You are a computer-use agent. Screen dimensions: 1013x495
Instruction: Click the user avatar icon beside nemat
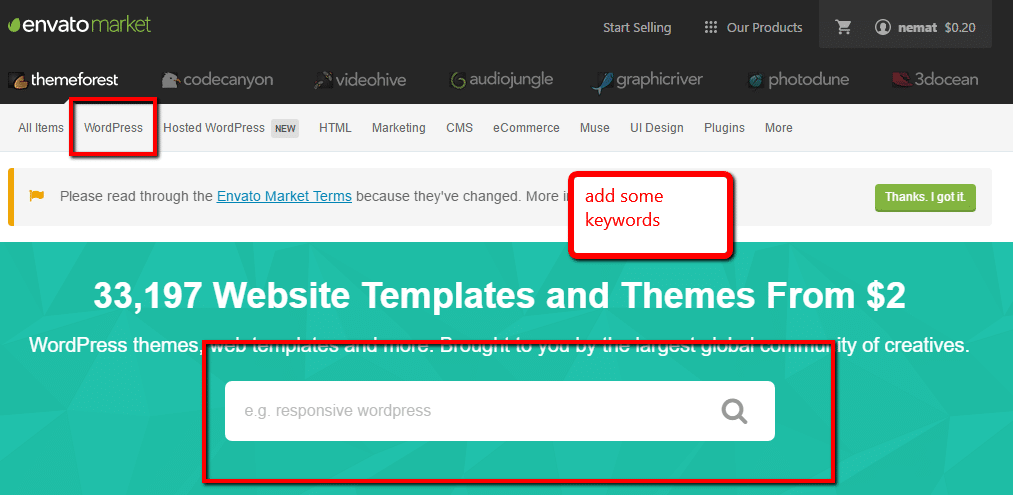[882, 27]
